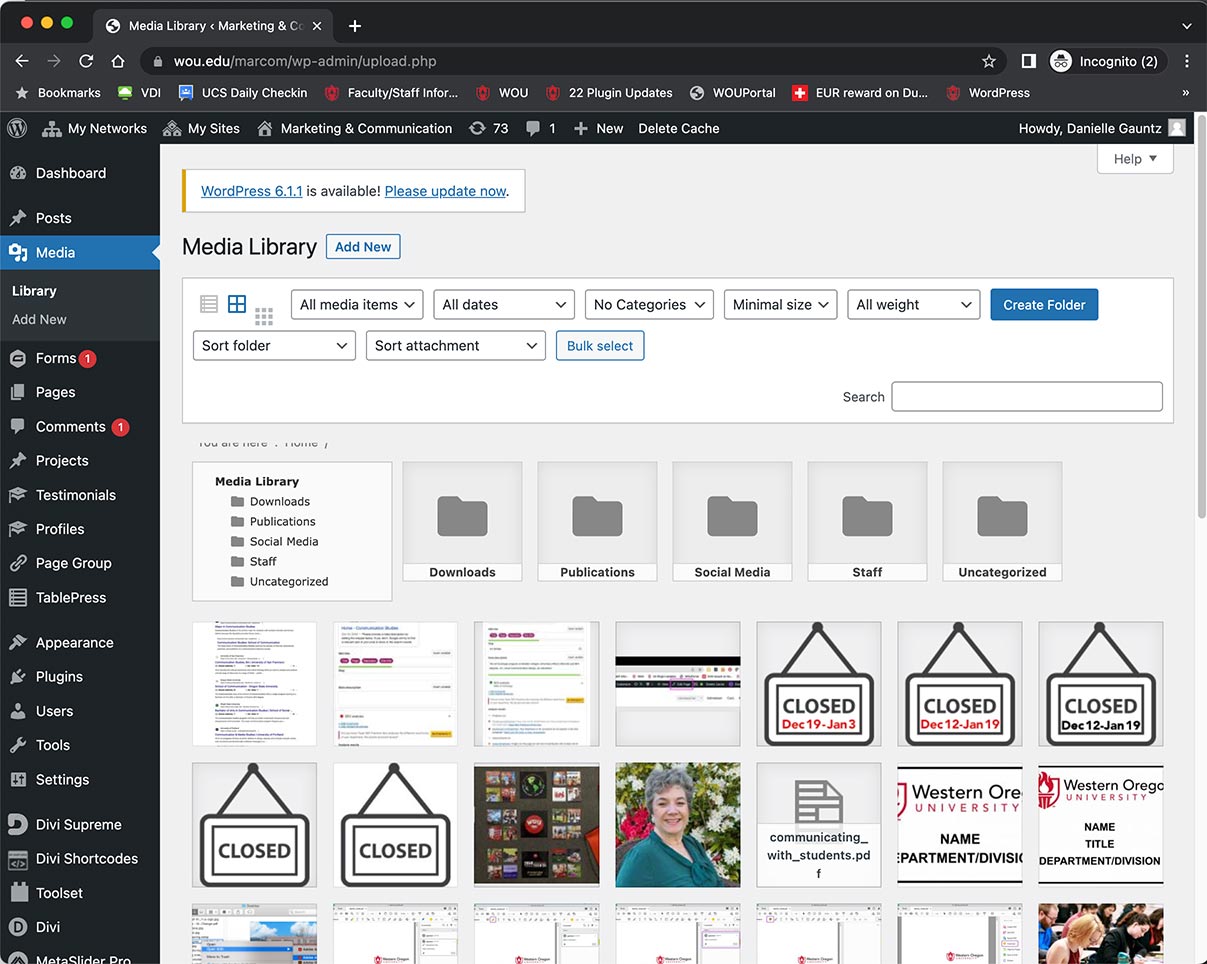Viewport: 1207px width, 964px height.
Task: Open the No Categories filter dropdown
Action: click(x=648, y=304)
